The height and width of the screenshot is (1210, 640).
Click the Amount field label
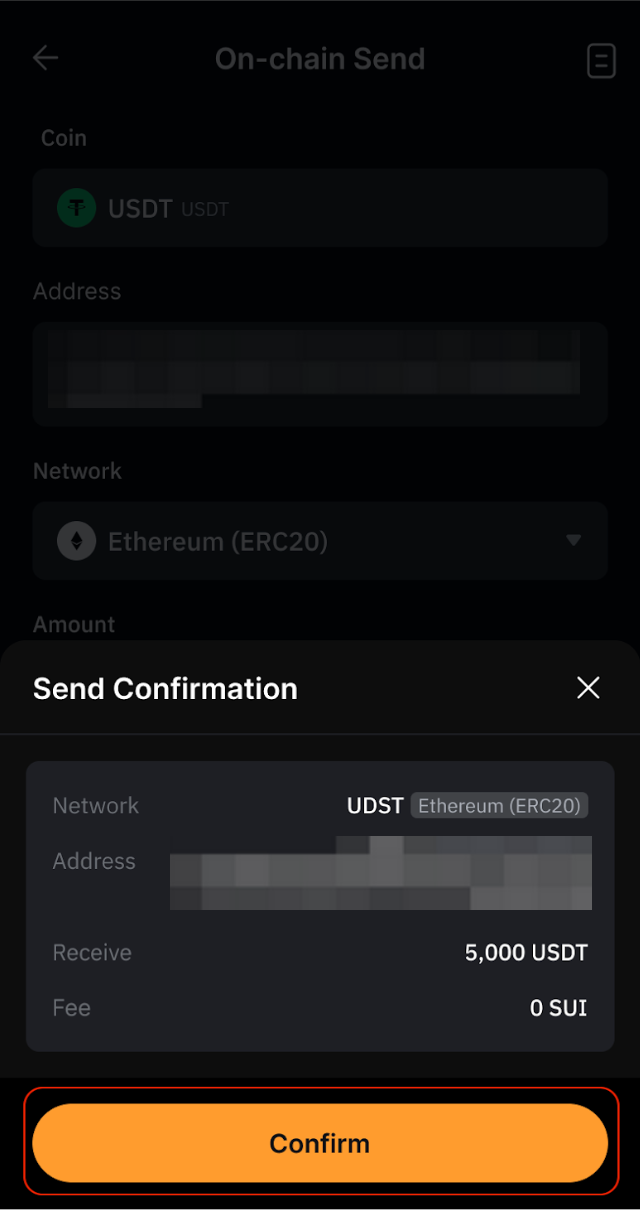(x=74, y=625)
